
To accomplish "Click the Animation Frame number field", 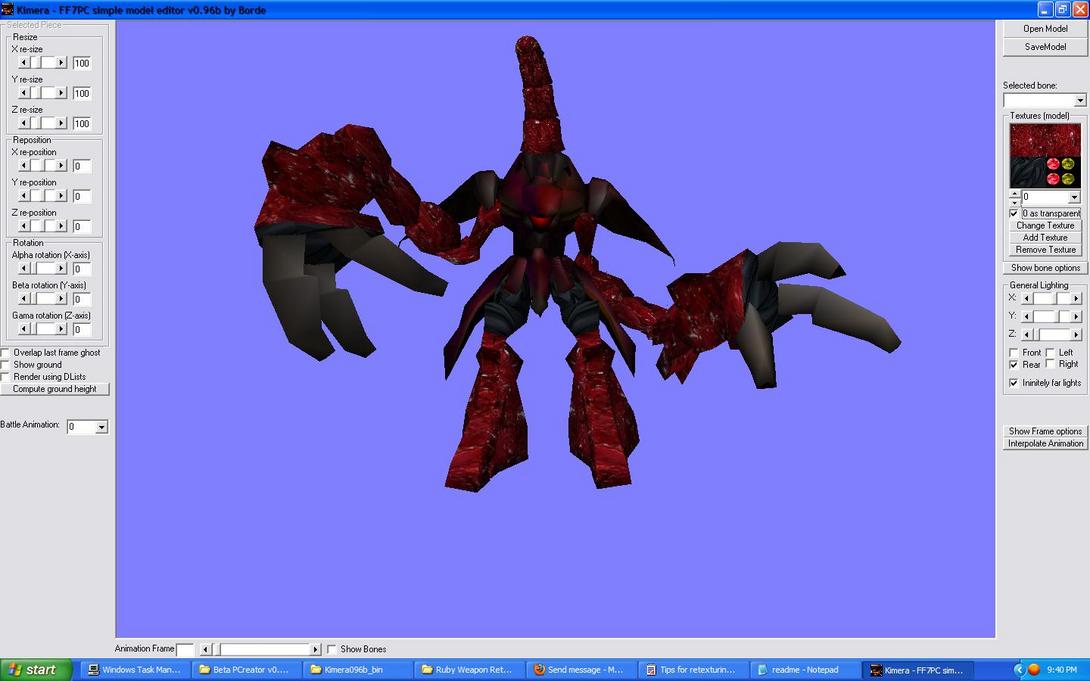I will coord(185,650).
